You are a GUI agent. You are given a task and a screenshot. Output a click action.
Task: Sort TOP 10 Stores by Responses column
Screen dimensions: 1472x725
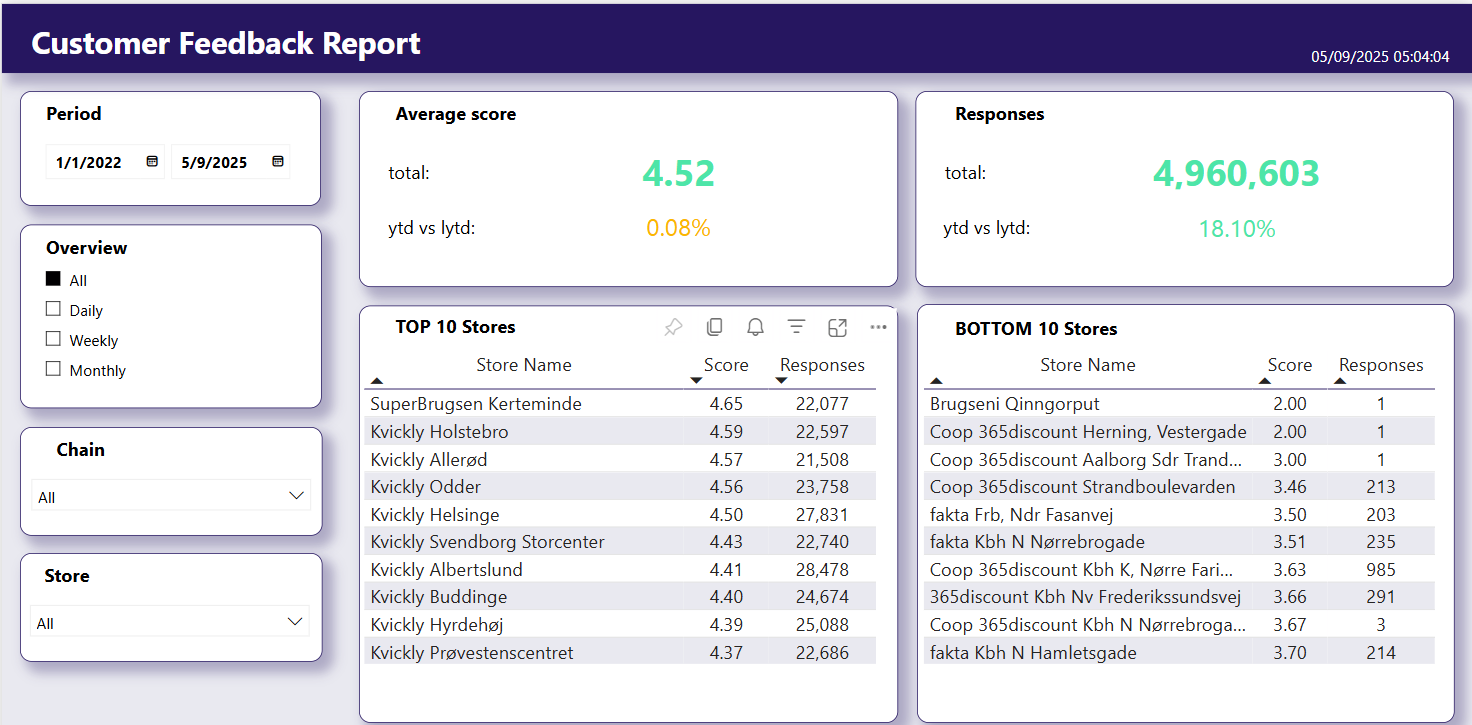(822, 365)
